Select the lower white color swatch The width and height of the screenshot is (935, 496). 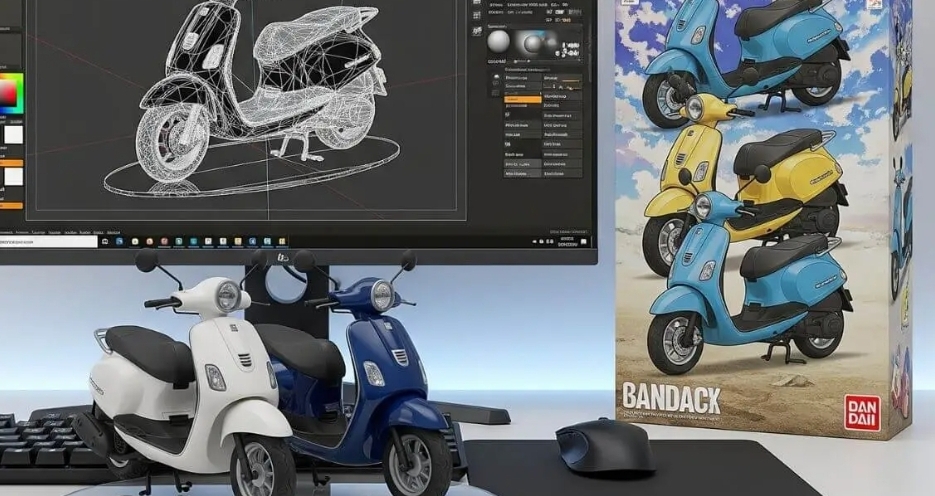tap(13, 176)
